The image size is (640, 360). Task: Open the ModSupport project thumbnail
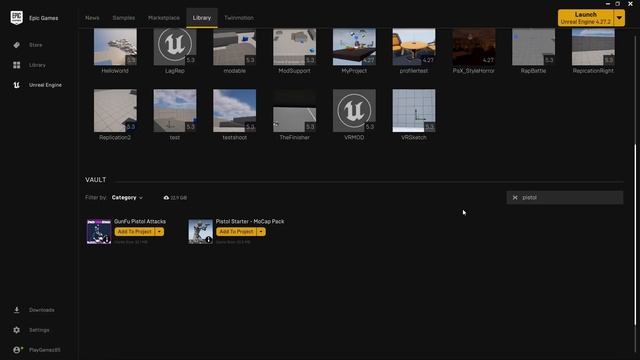[x=294, y=47]
